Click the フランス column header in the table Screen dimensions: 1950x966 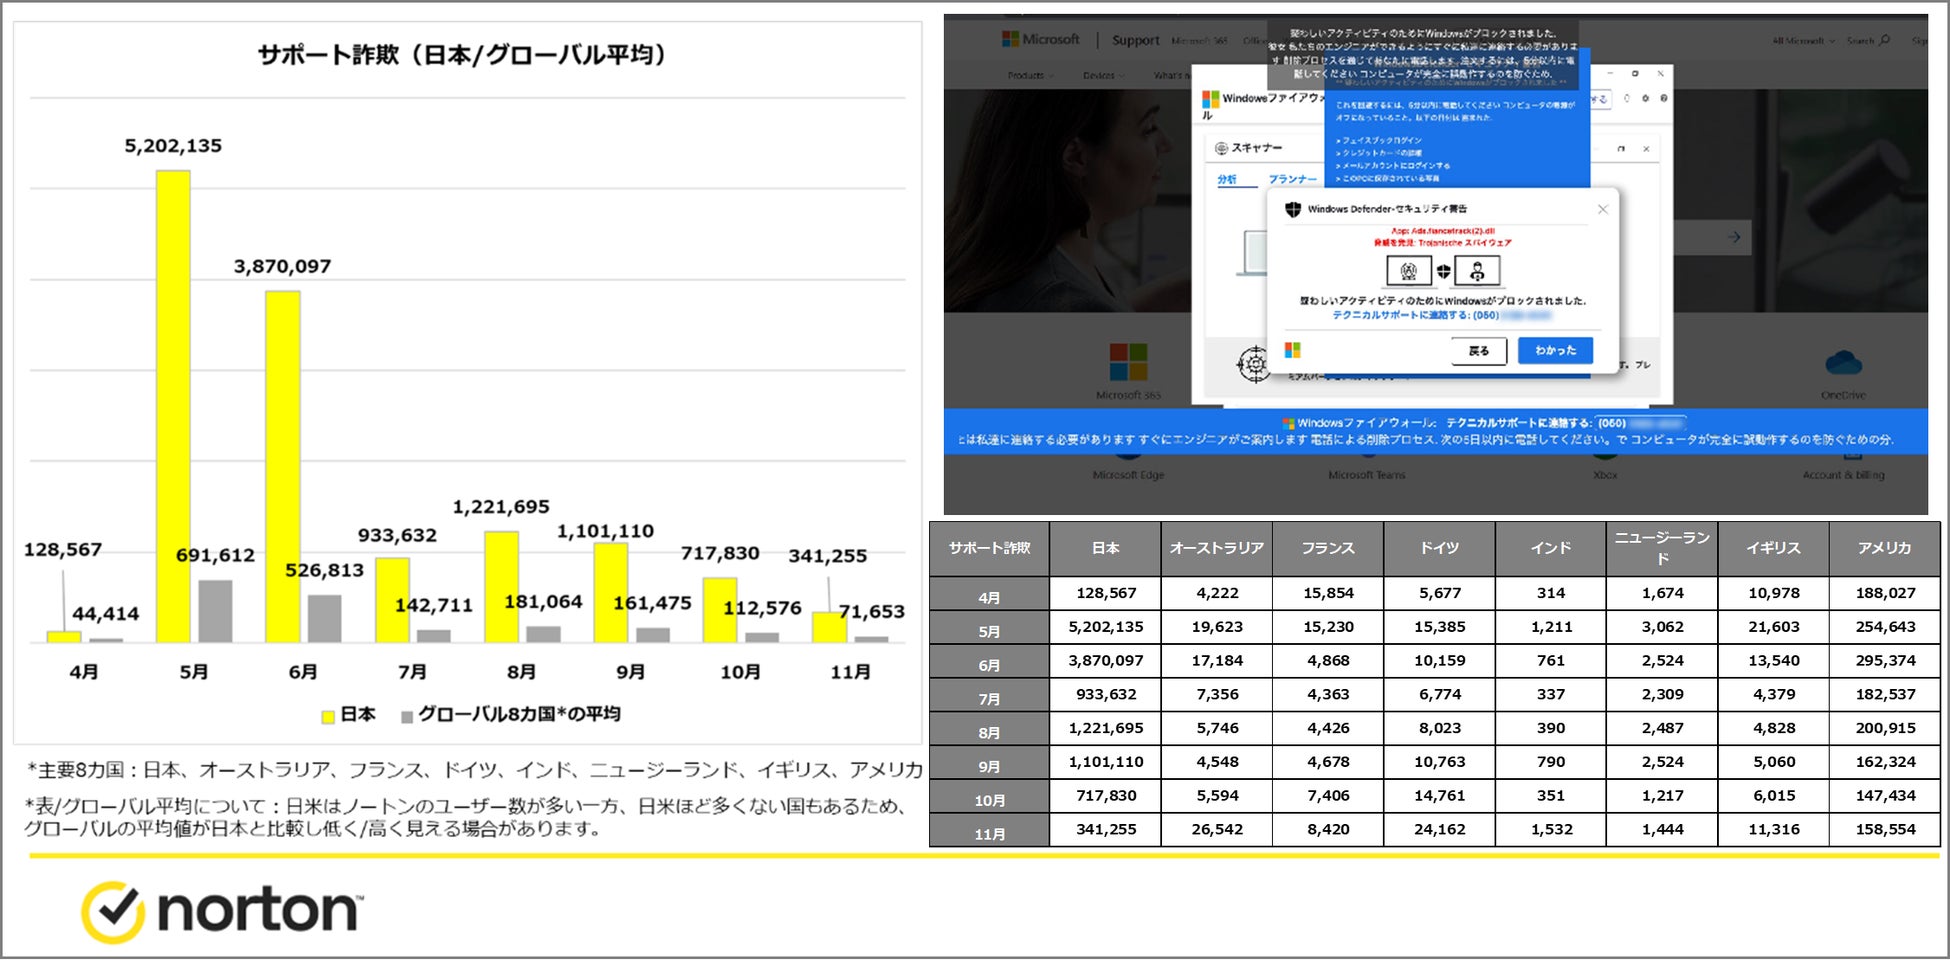[x=1328, y=548]
